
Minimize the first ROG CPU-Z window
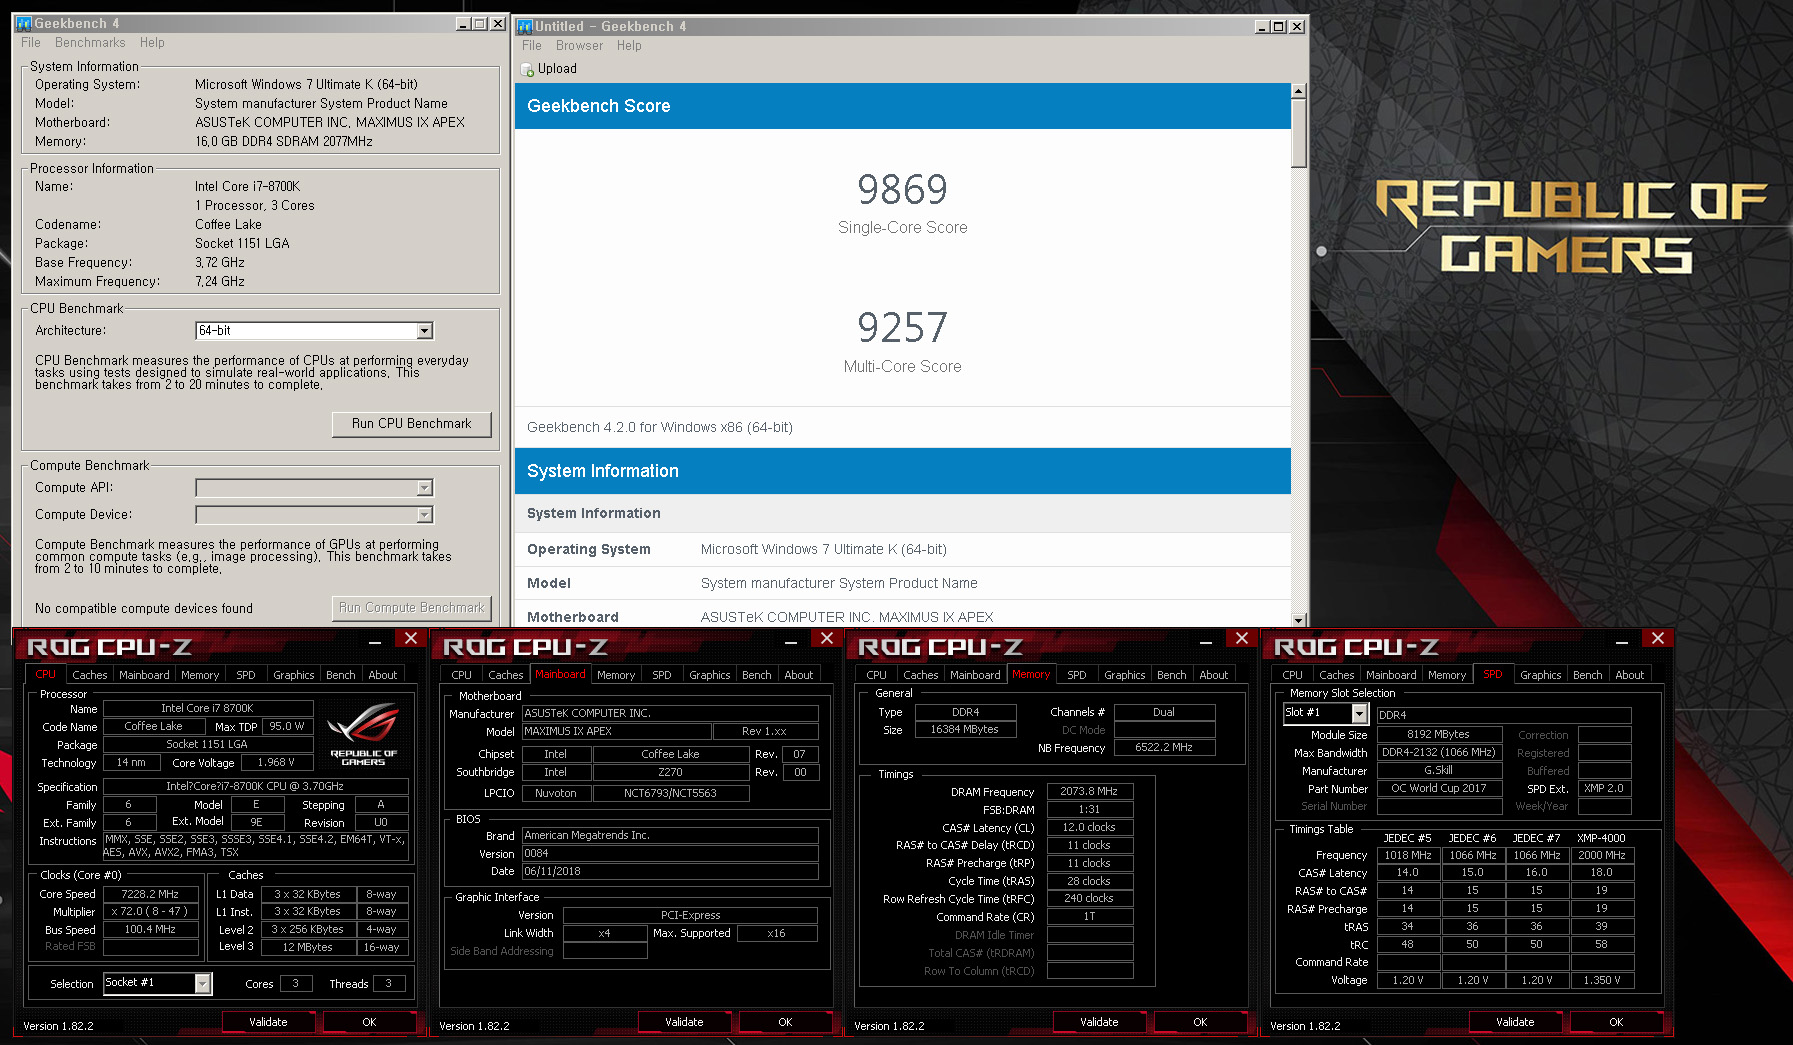[x=375, y=642]
